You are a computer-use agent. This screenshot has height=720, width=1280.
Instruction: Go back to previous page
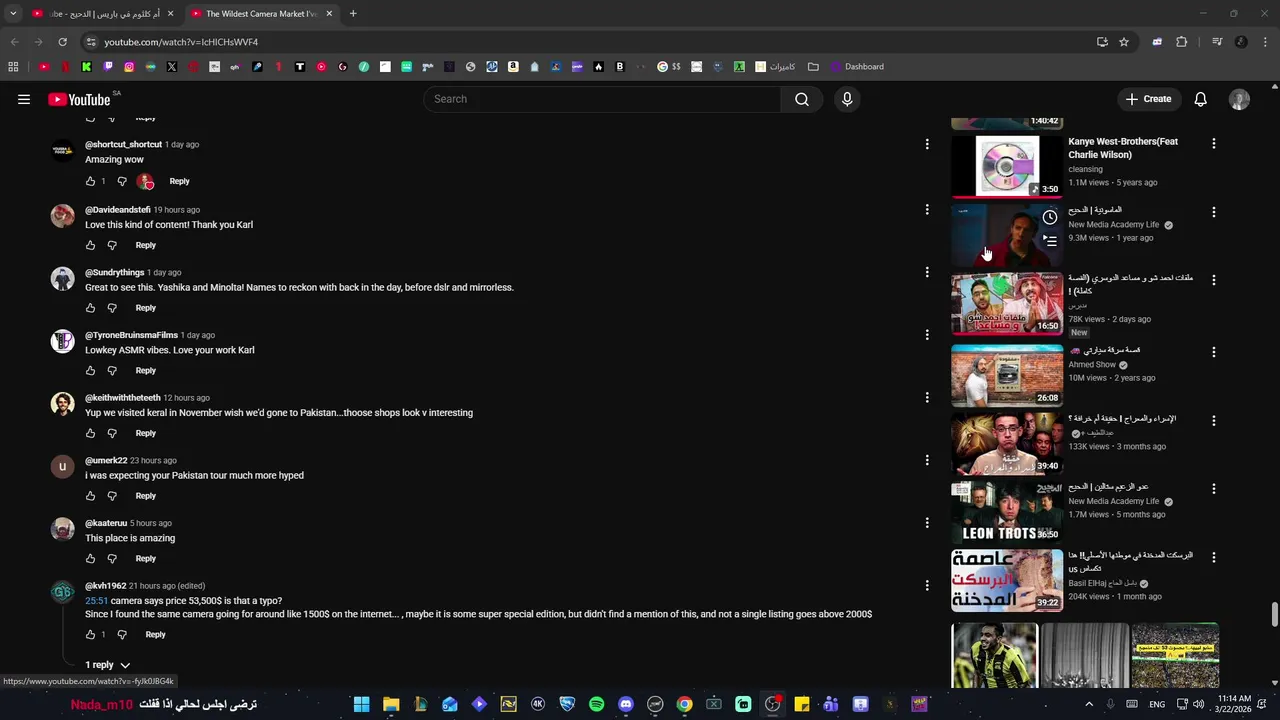pos(14,42)
